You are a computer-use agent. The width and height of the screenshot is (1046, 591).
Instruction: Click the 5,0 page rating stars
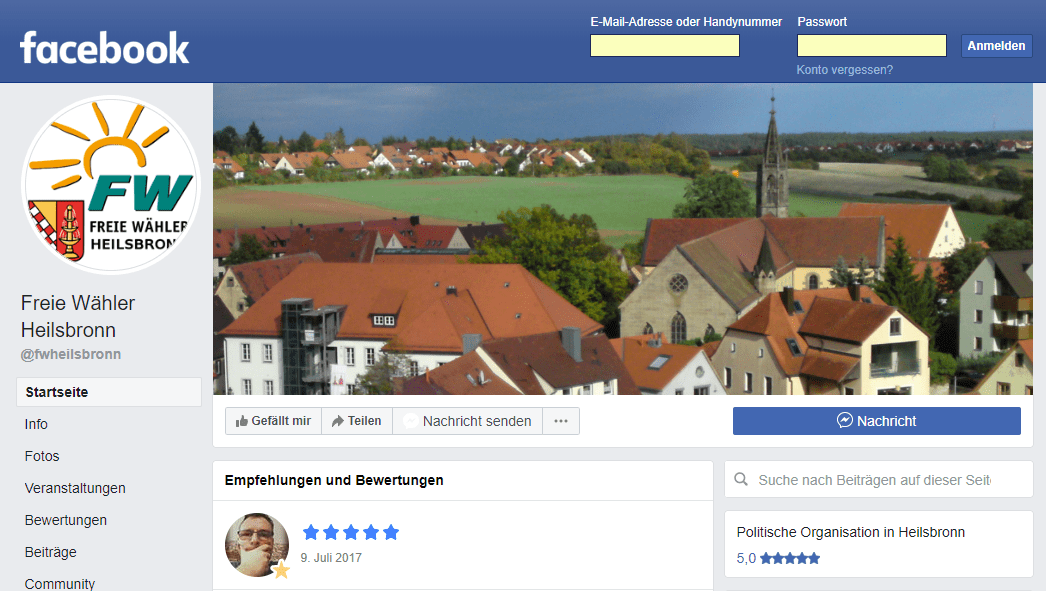(790, 558)
